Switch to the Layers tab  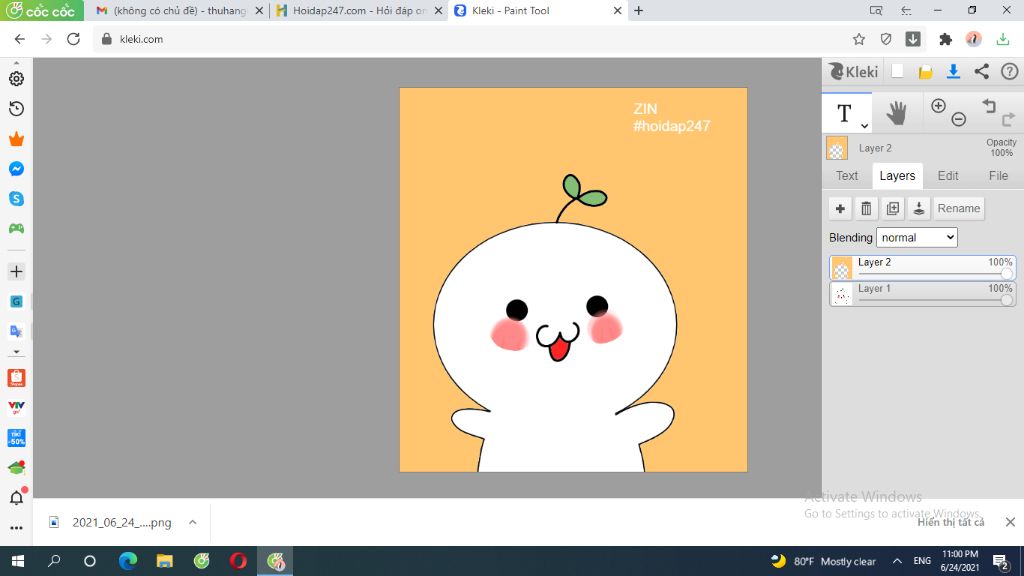click(x=897, y=176)
